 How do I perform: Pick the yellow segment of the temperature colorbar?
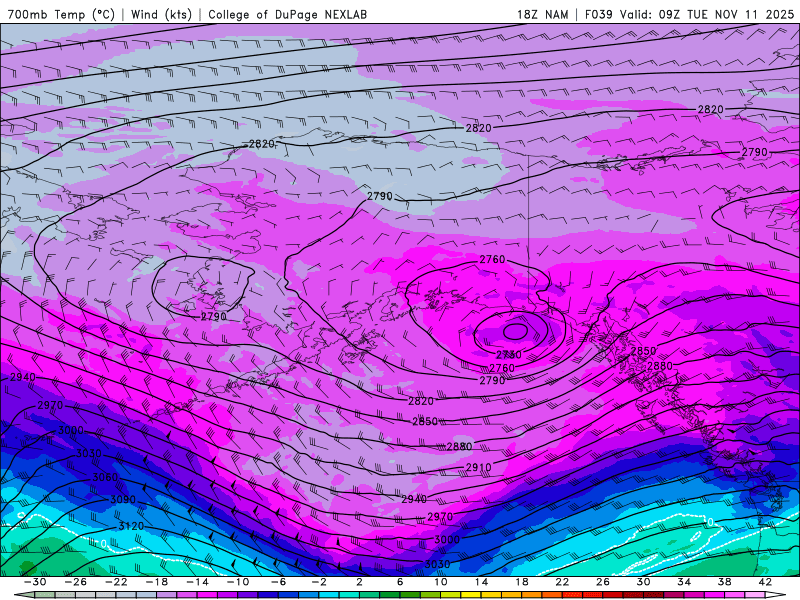point(471,595)
